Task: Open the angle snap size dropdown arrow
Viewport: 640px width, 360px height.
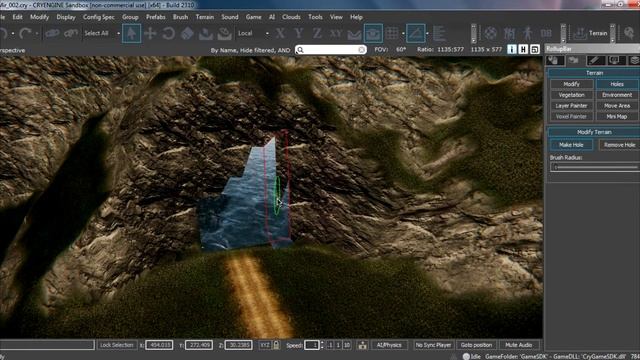Action: (x=427, y=33)
